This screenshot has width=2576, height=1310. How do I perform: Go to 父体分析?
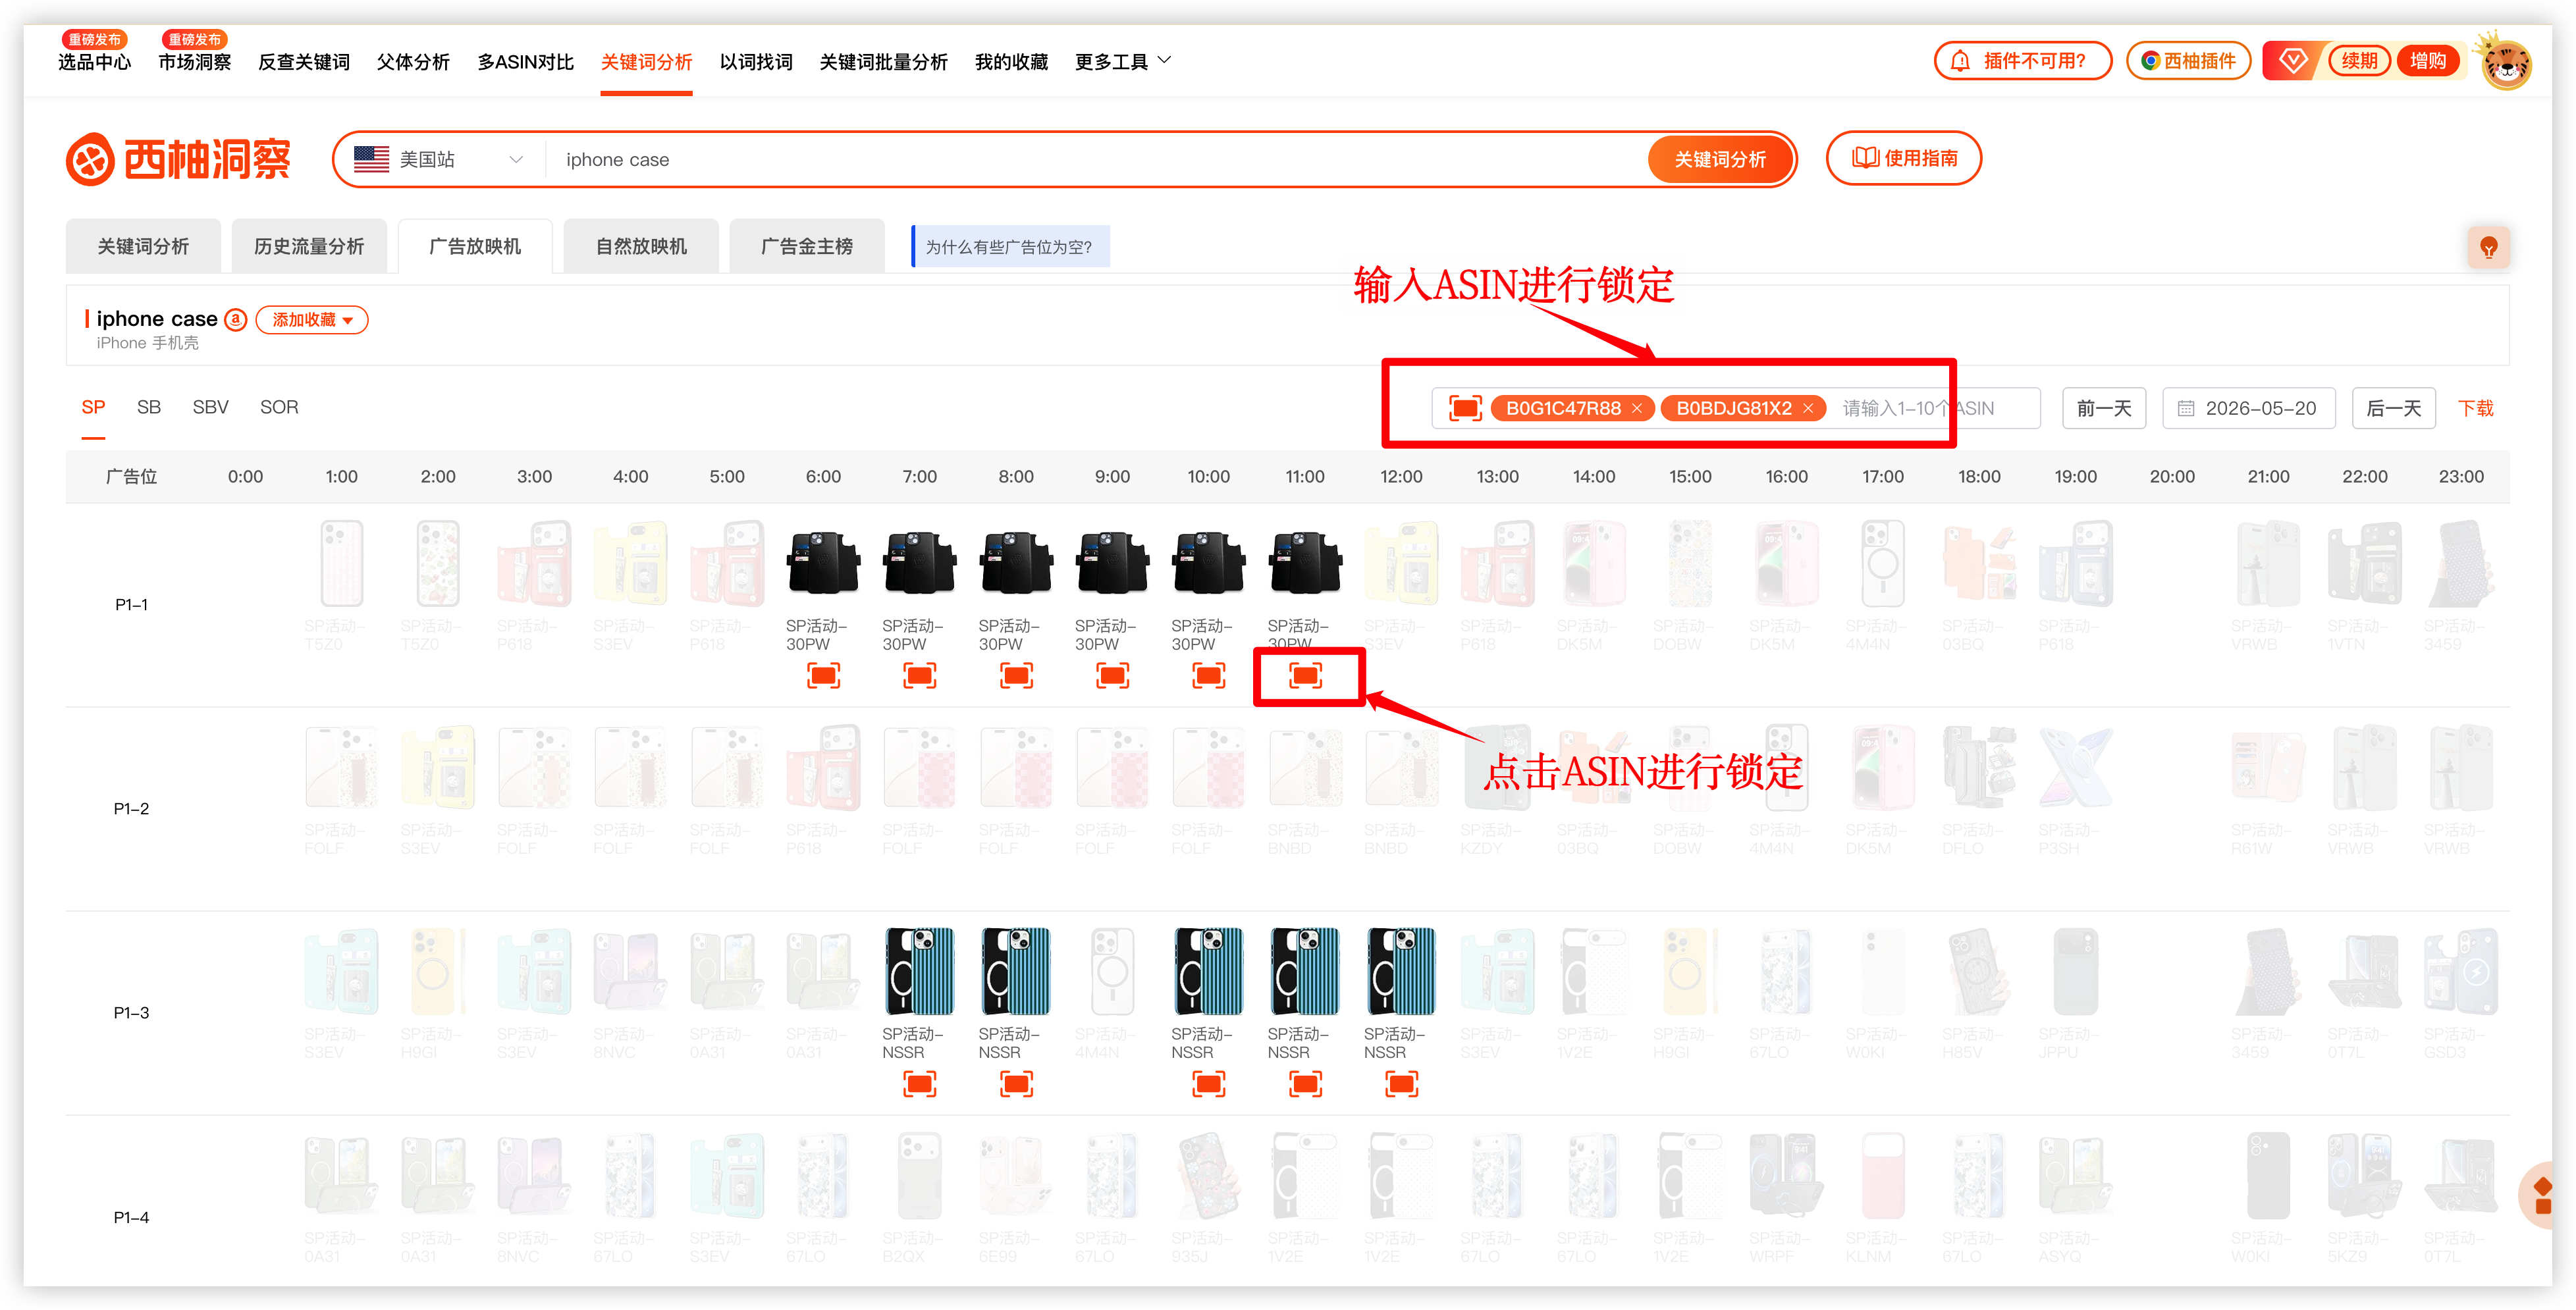point(413,62)
